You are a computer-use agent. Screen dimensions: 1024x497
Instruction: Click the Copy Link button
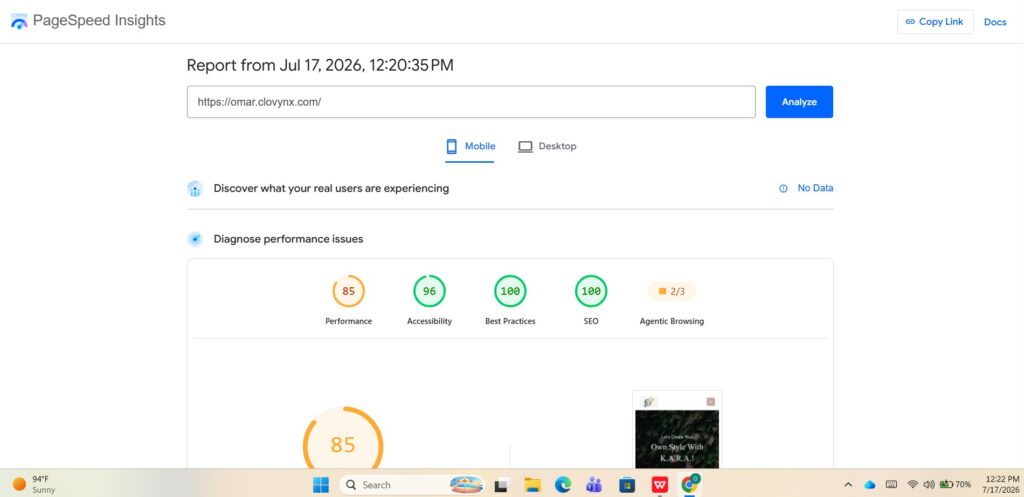935,22
